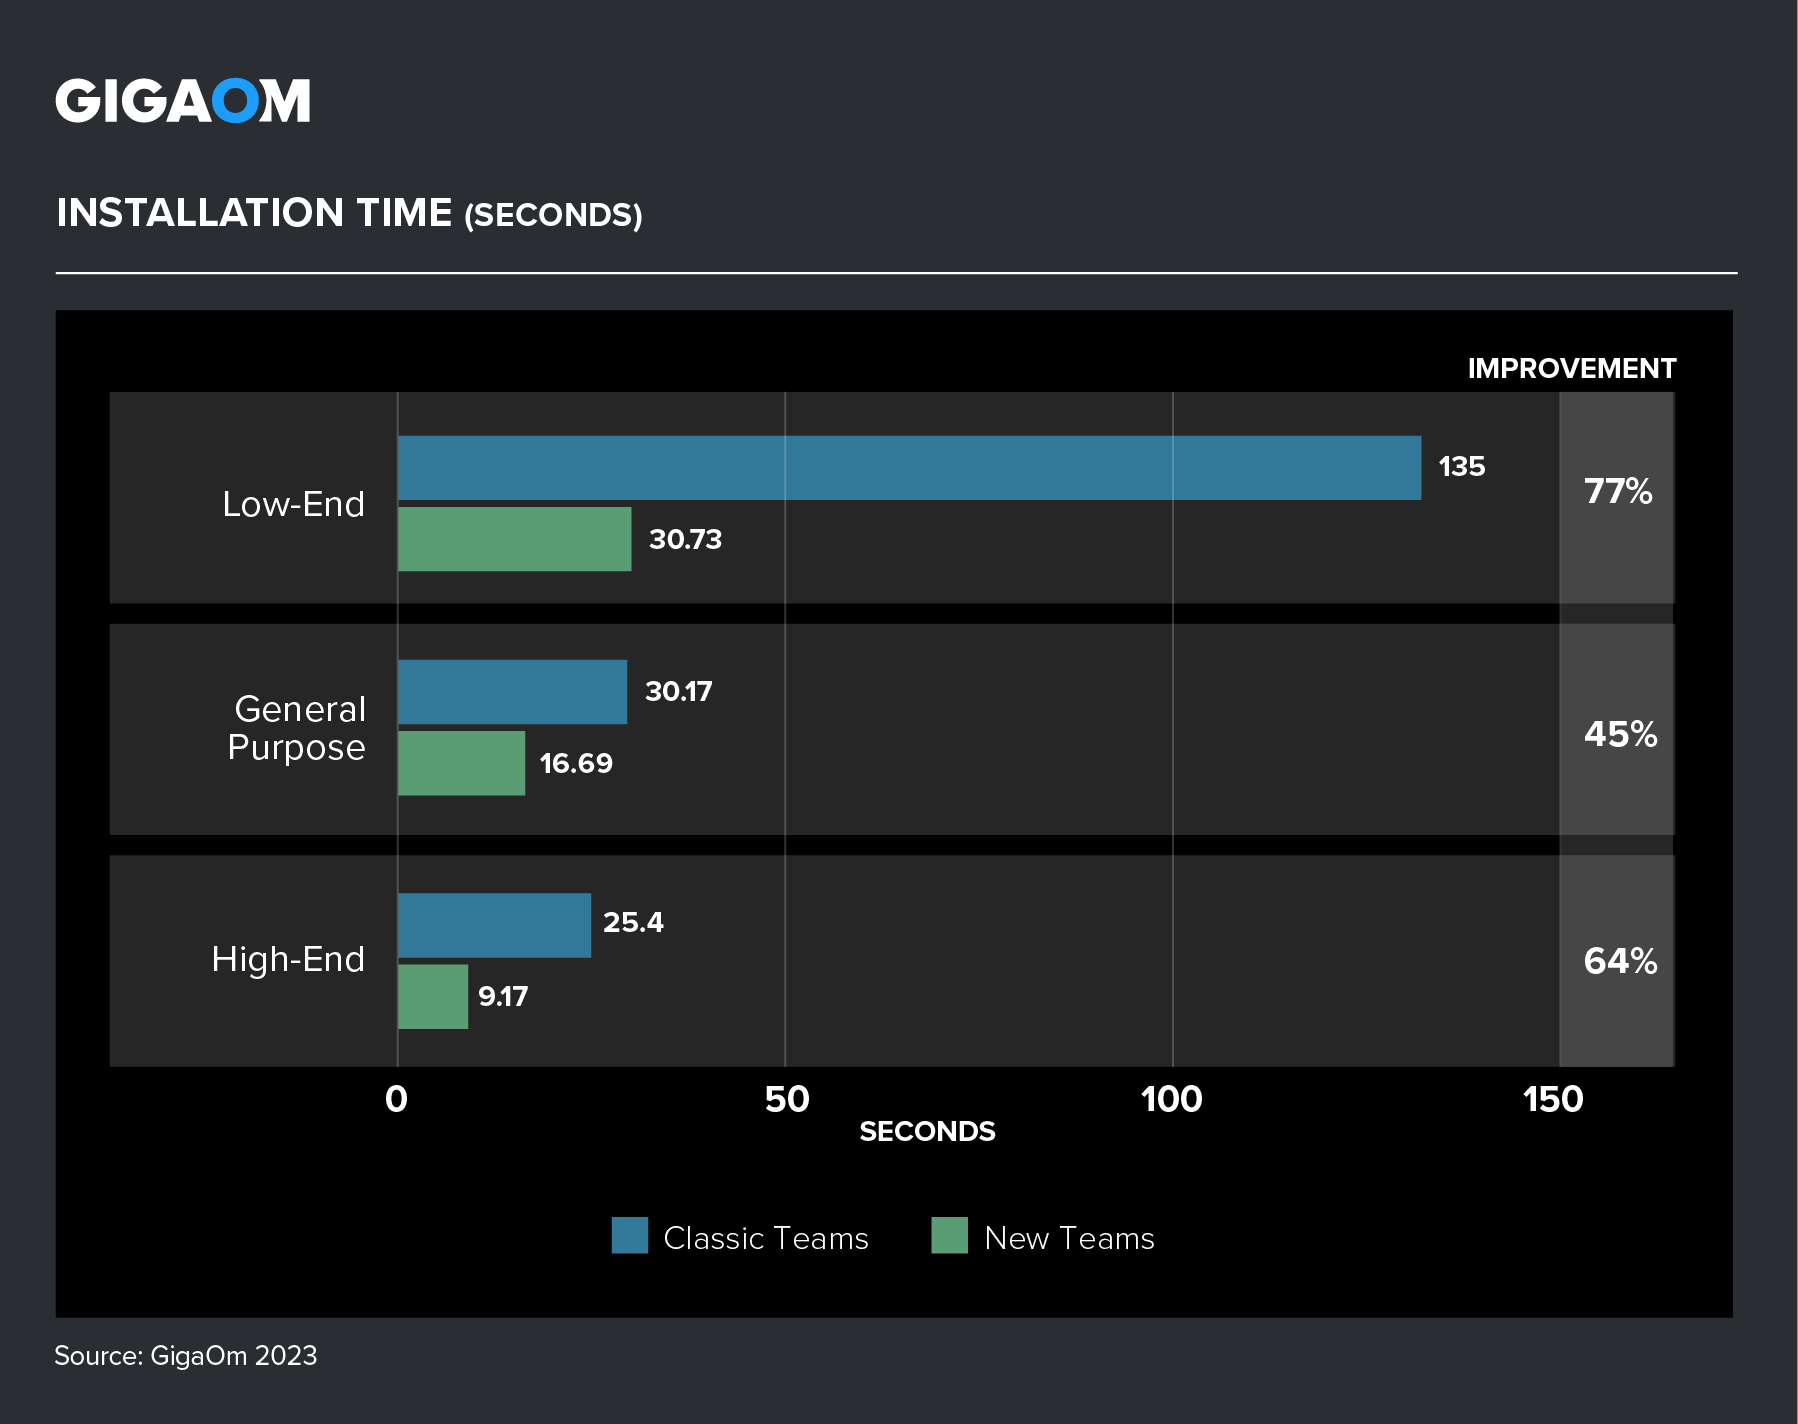The height and width of the screenshot is (1424, 1798).
Task: Click the General Purpose category label
Action: [x=297, y=728]
